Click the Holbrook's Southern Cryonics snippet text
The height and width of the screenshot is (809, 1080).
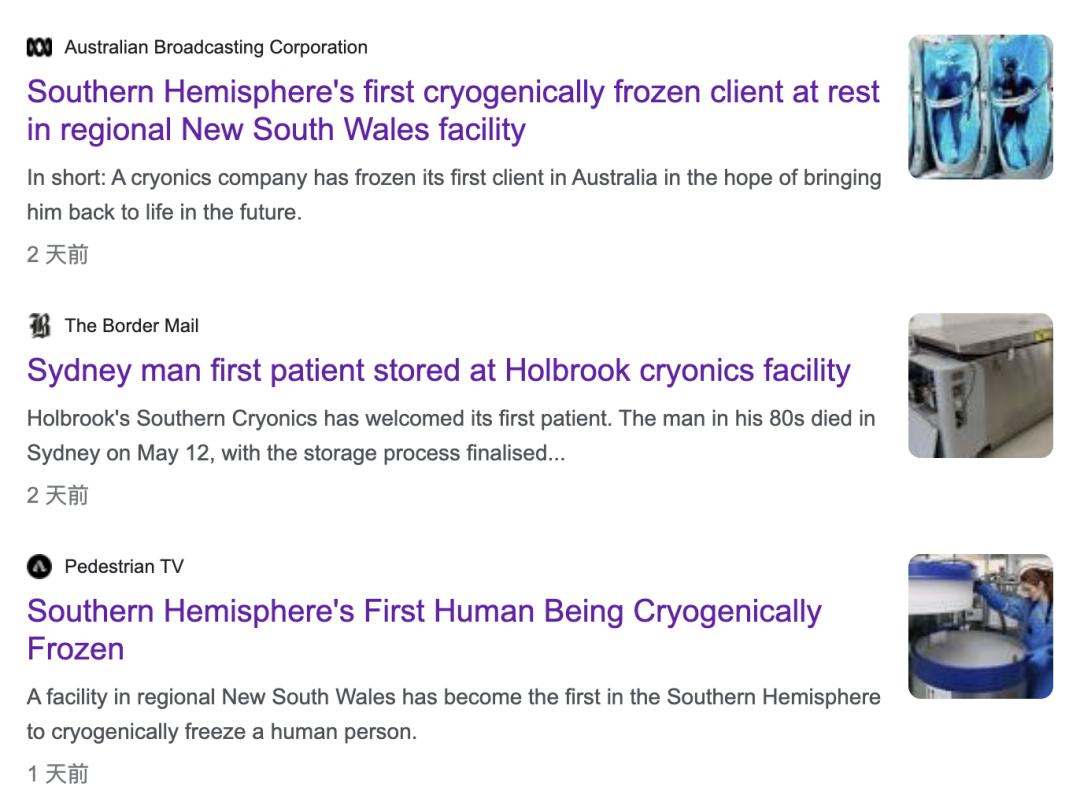(x=451, y=436)
